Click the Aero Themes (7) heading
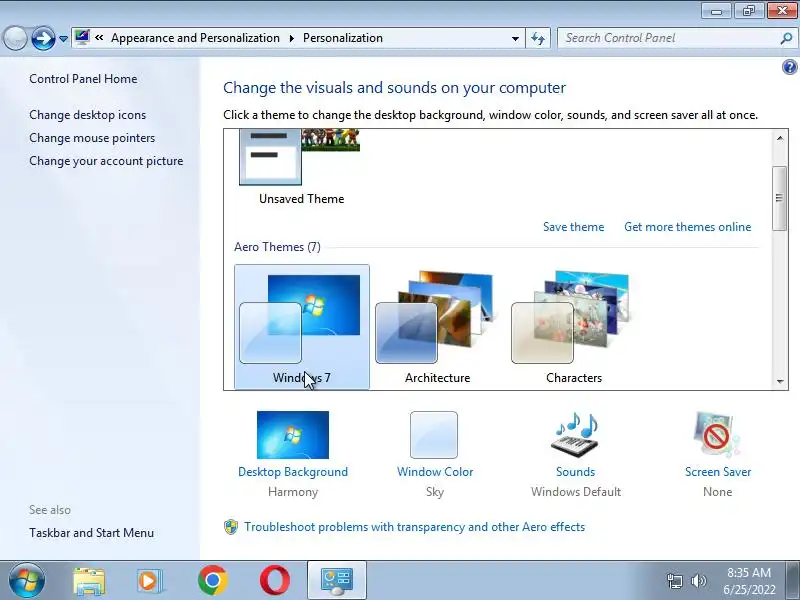Image resolution: width=800 pixels, height=600 pixels. coord(277,247)
